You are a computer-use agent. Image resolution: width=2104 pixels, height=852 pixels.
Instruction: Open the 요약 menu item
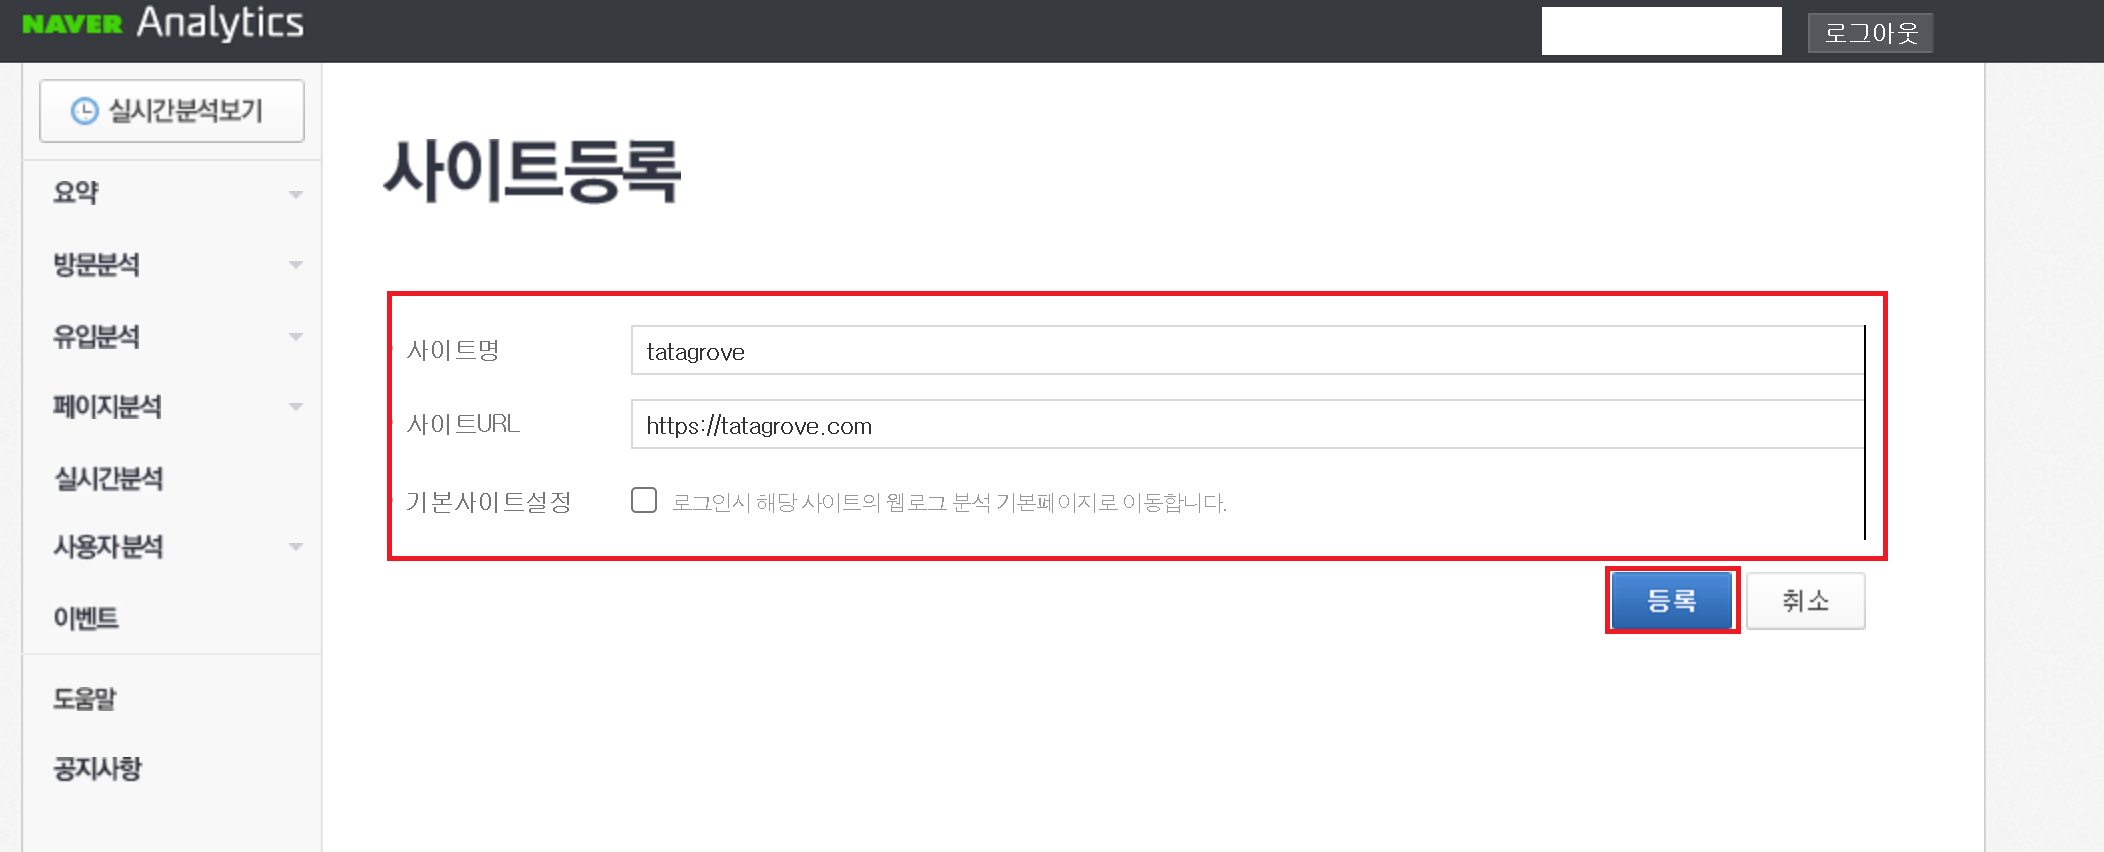click(x=76, y=193)
